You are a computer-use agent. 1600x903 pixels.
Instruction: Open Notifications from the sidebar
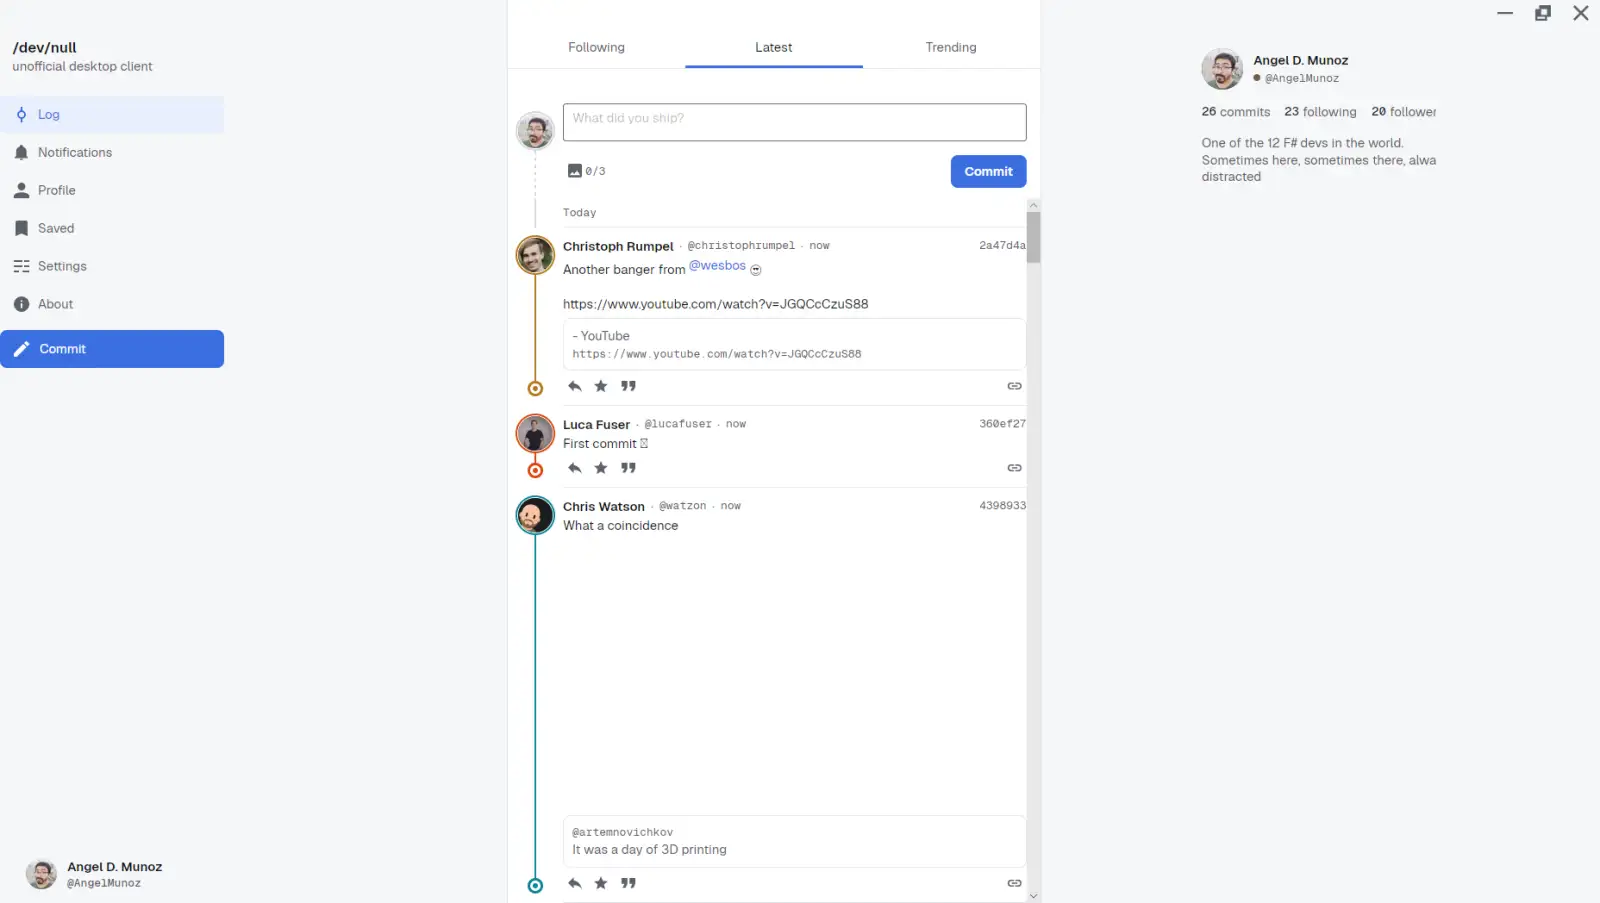(112, 153)
